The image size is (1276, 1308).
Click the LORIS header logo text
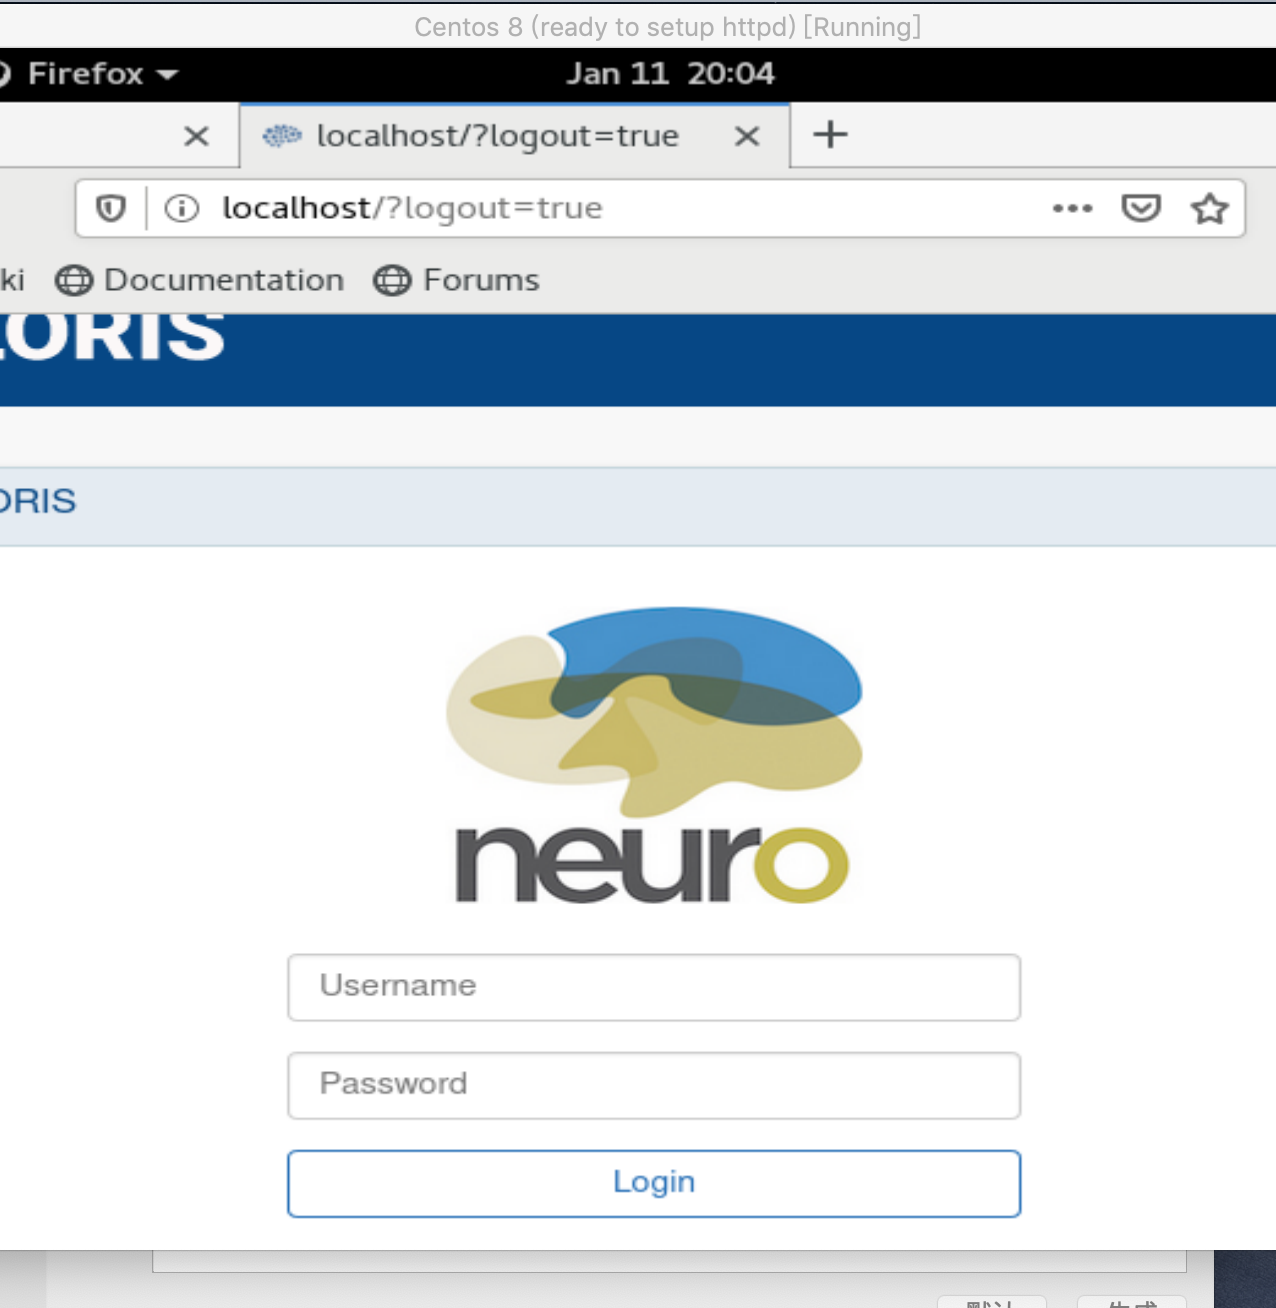pos(112,336)
